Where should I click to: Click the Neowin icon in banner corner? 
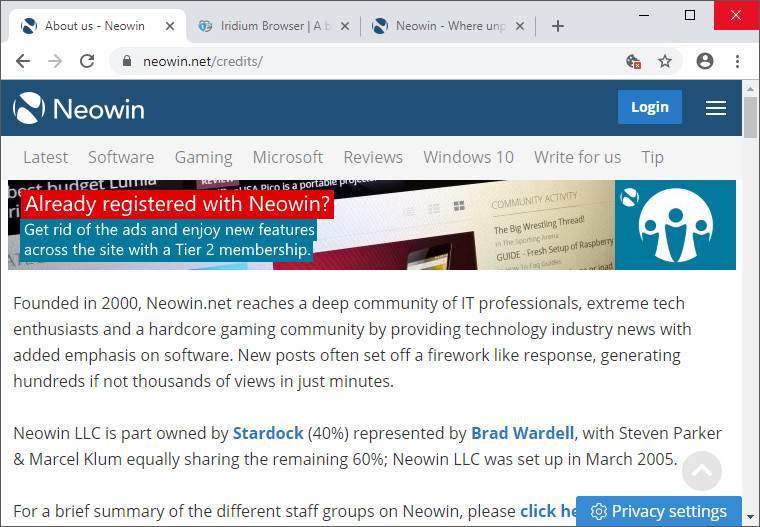(x=629, y=197)
